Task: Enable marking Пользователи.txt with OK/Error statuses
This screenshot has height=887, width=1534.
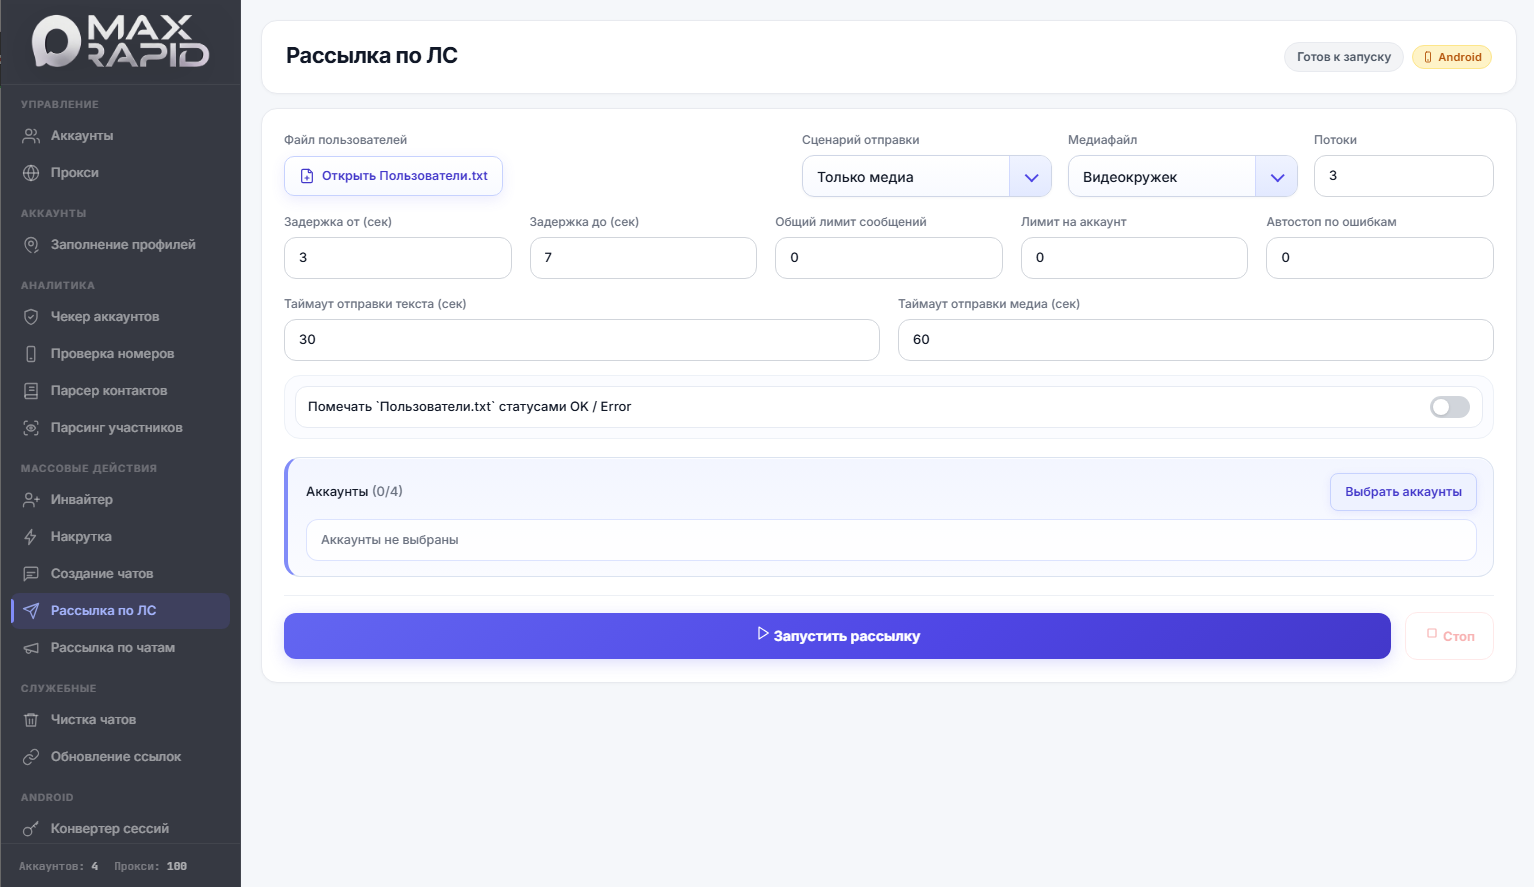Action: pos(1449,407)
